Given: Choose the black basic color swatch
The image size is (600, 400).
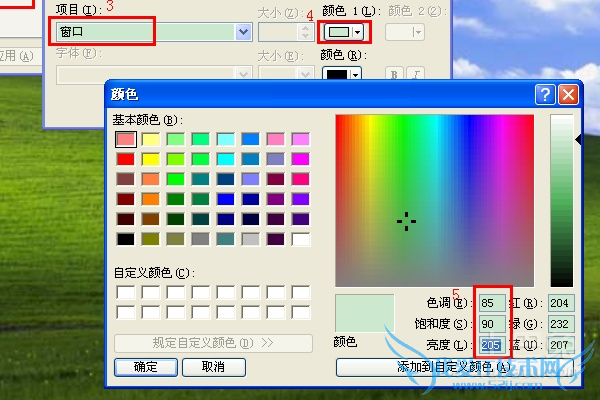Looking at the screenshot, I should tap(126, 239).
